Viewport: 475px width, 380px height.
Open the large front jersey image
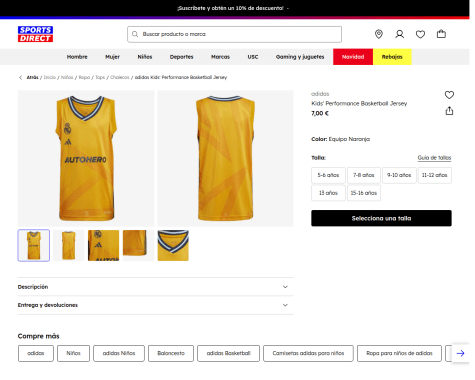(86, 158)
